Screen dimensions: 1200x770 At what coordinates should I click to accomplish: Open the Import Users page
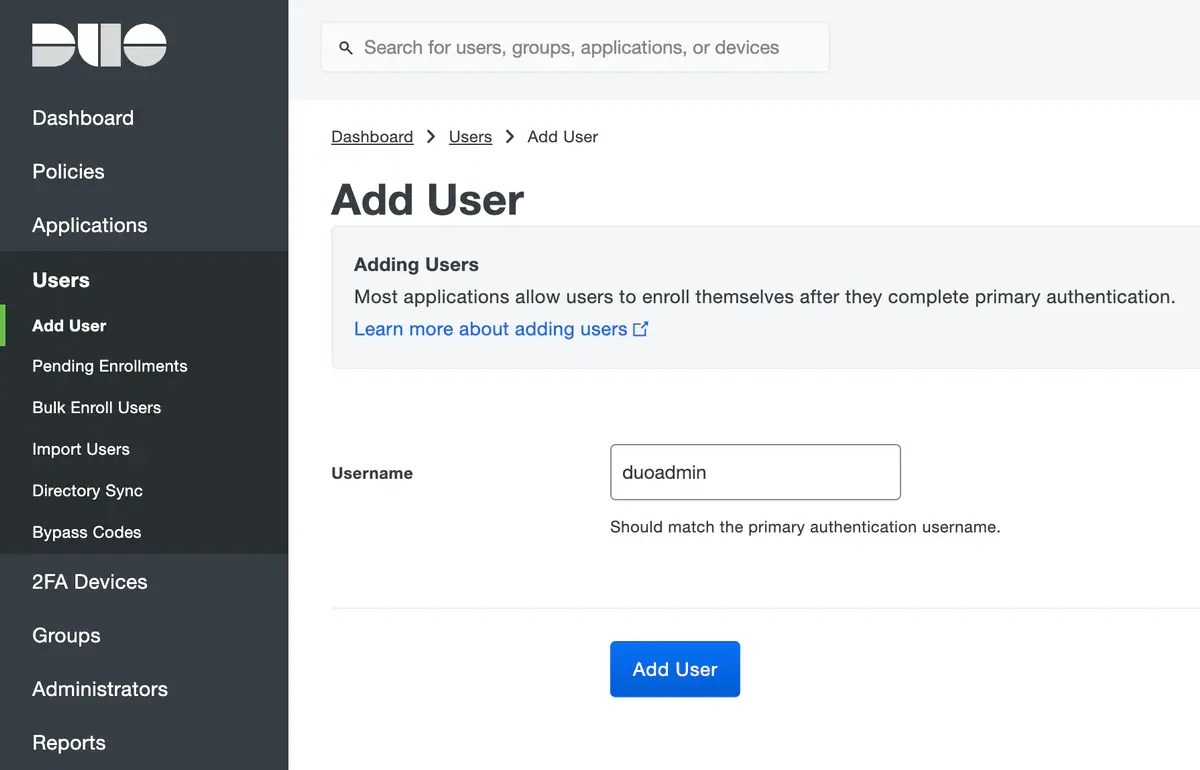(x=81, y=449)
